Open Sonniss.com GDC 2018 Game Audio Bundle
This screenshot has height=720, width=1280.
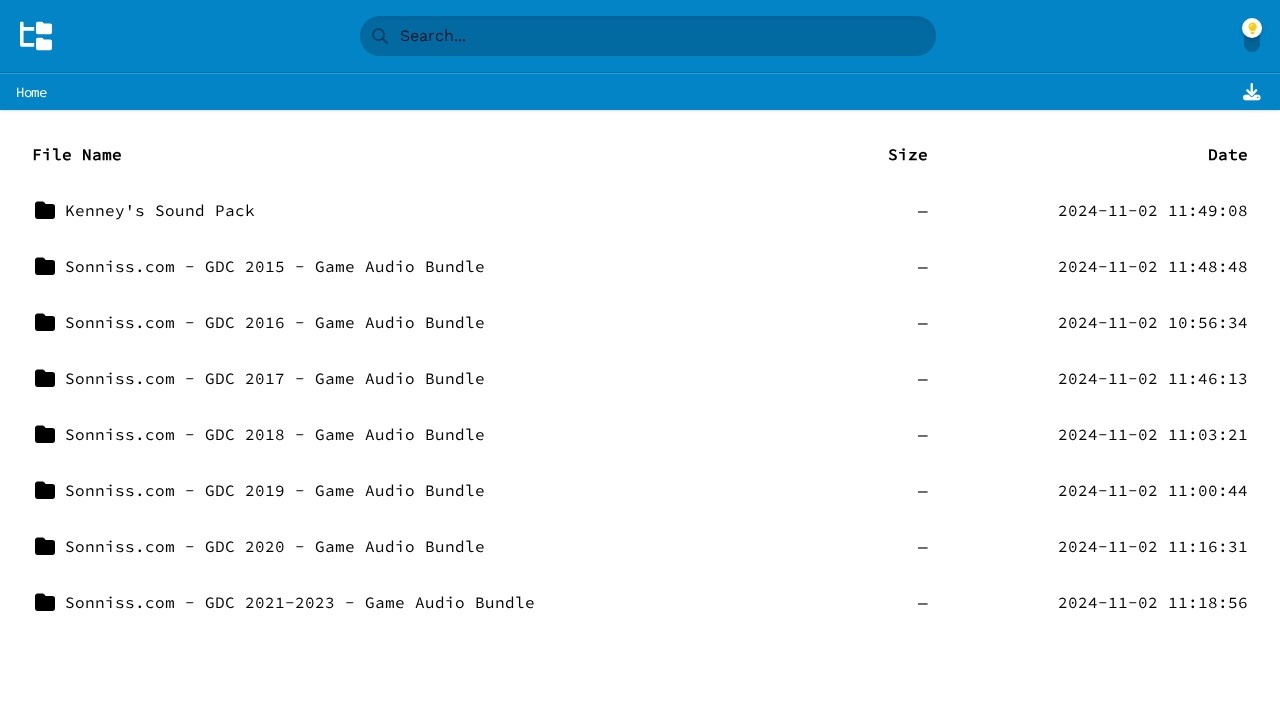[275, 435]
